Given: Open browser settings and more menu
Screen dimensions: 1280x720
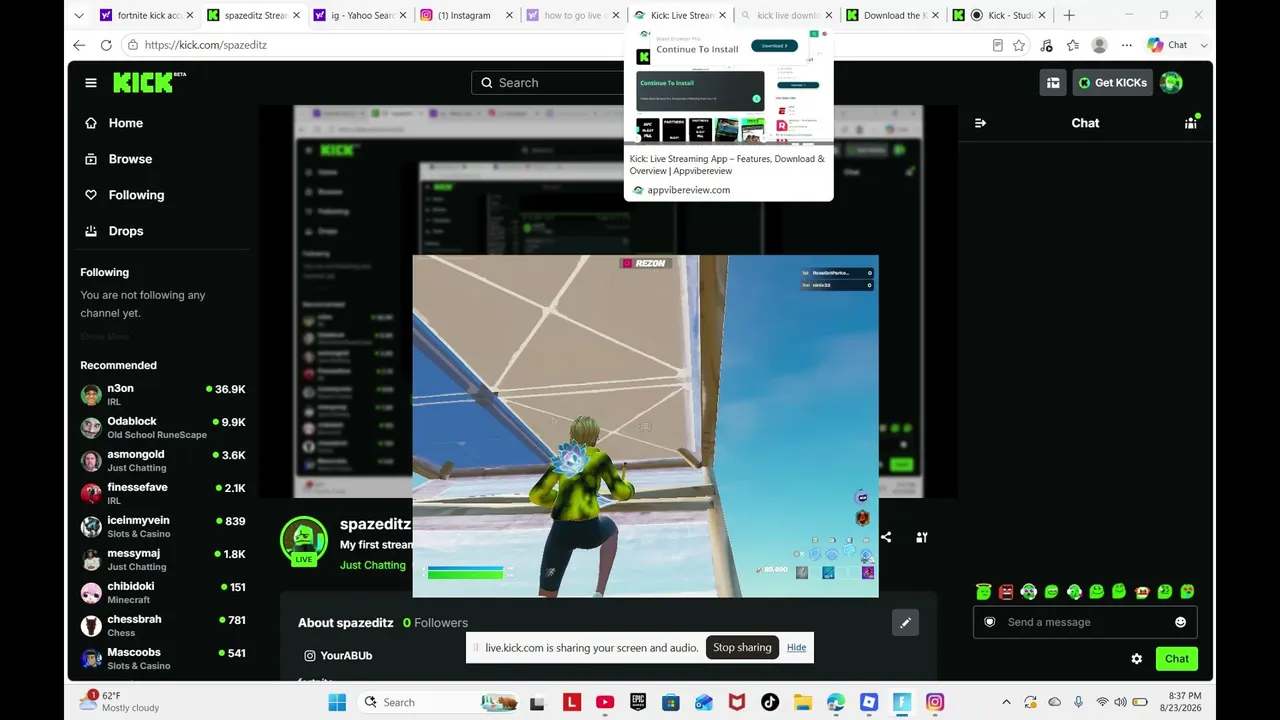Looking at the screenshot, I should tap(1127, 45).
